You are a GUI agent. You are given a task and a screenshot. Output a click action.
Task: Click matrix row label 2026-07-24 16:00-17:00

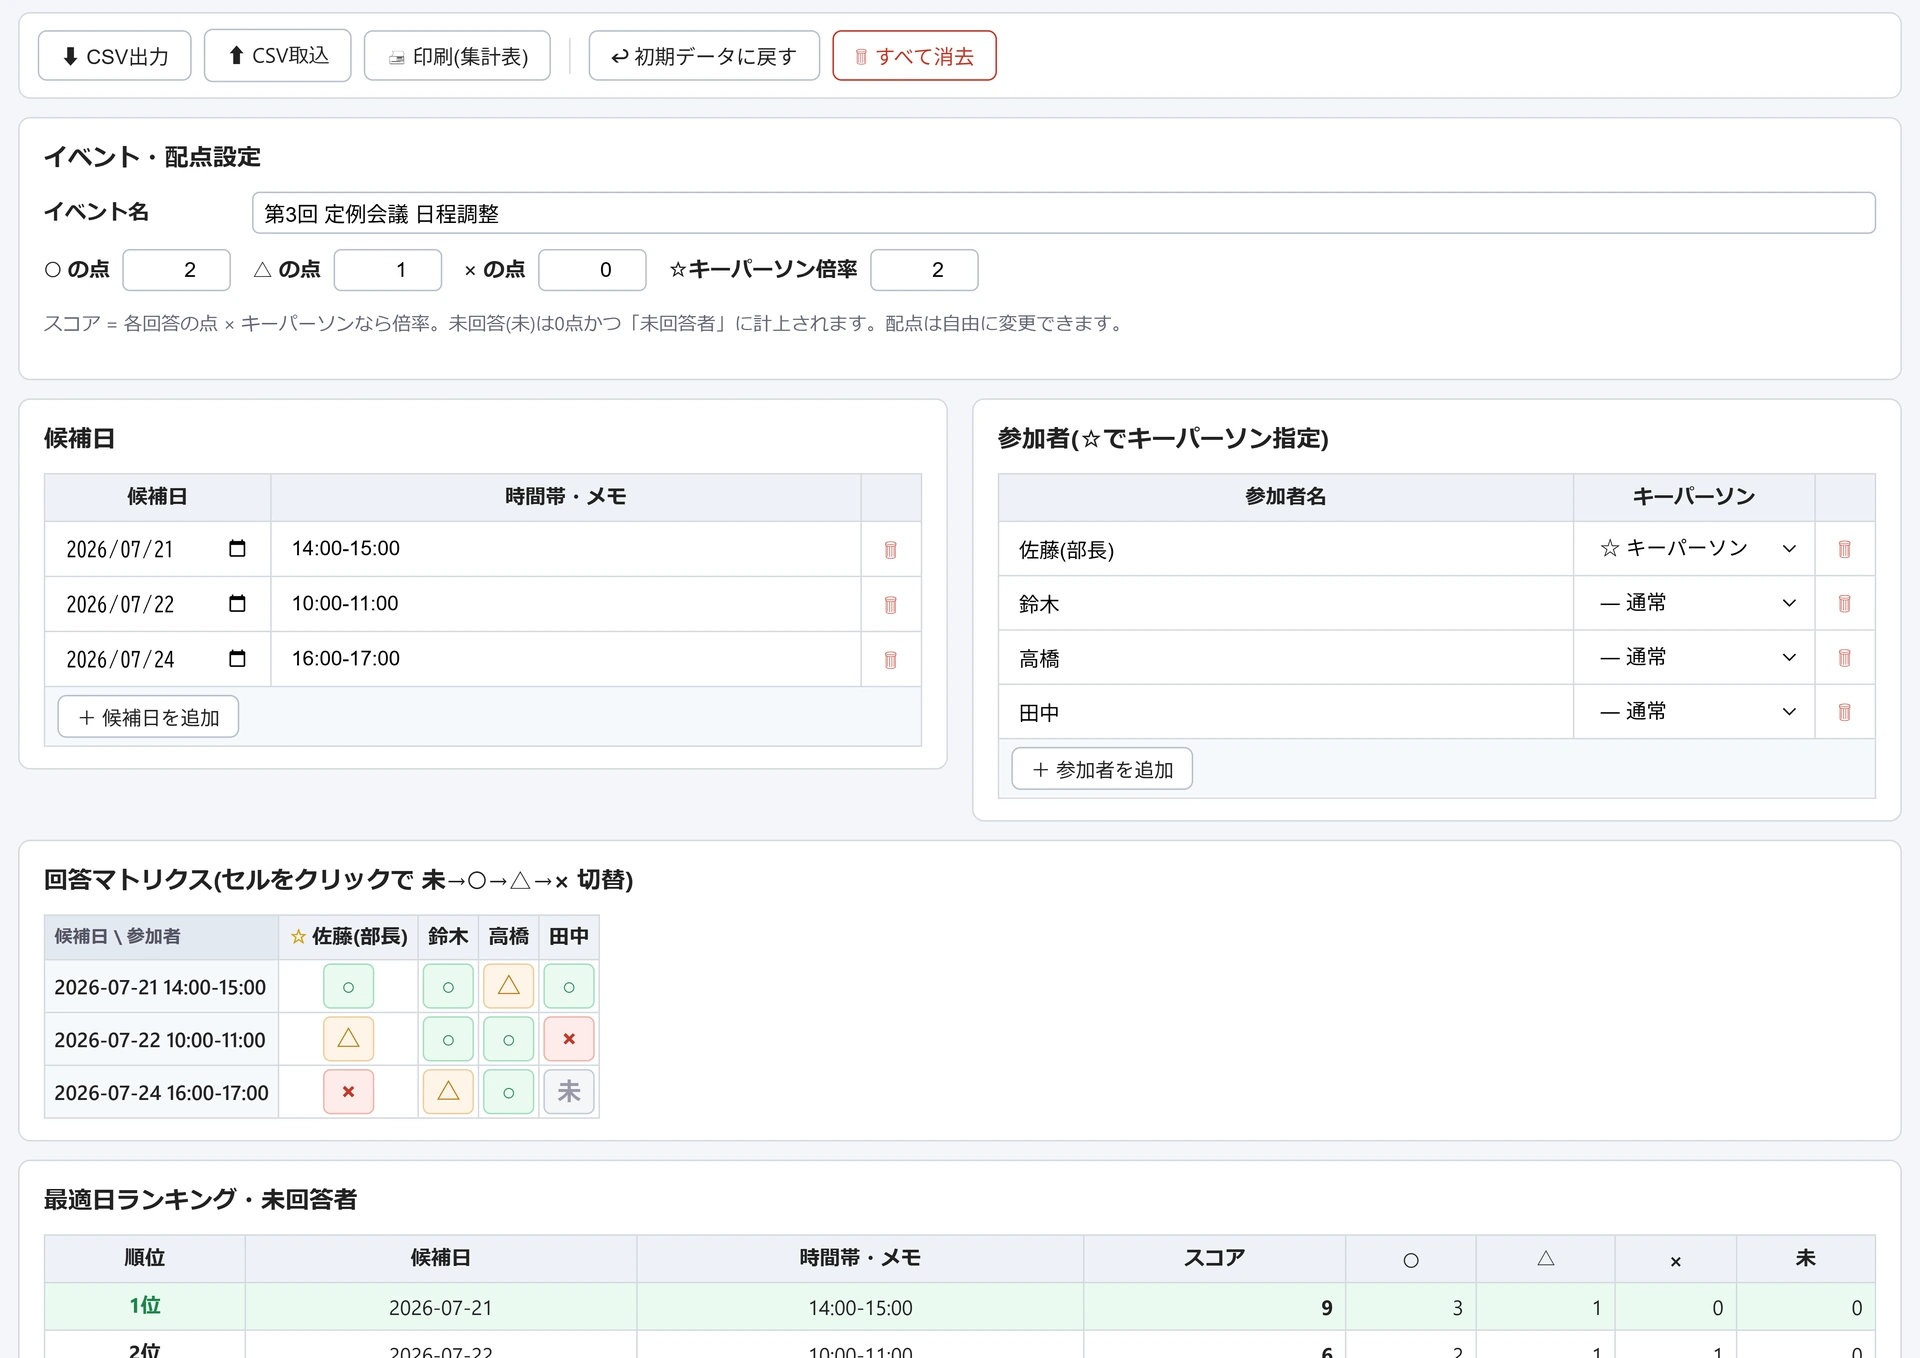(161, 1092)
